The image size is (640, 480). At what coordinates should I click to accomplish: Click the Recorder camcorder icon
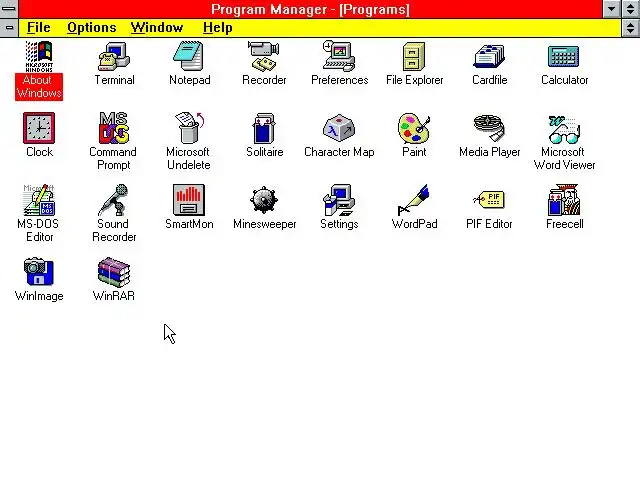[264, 56]
